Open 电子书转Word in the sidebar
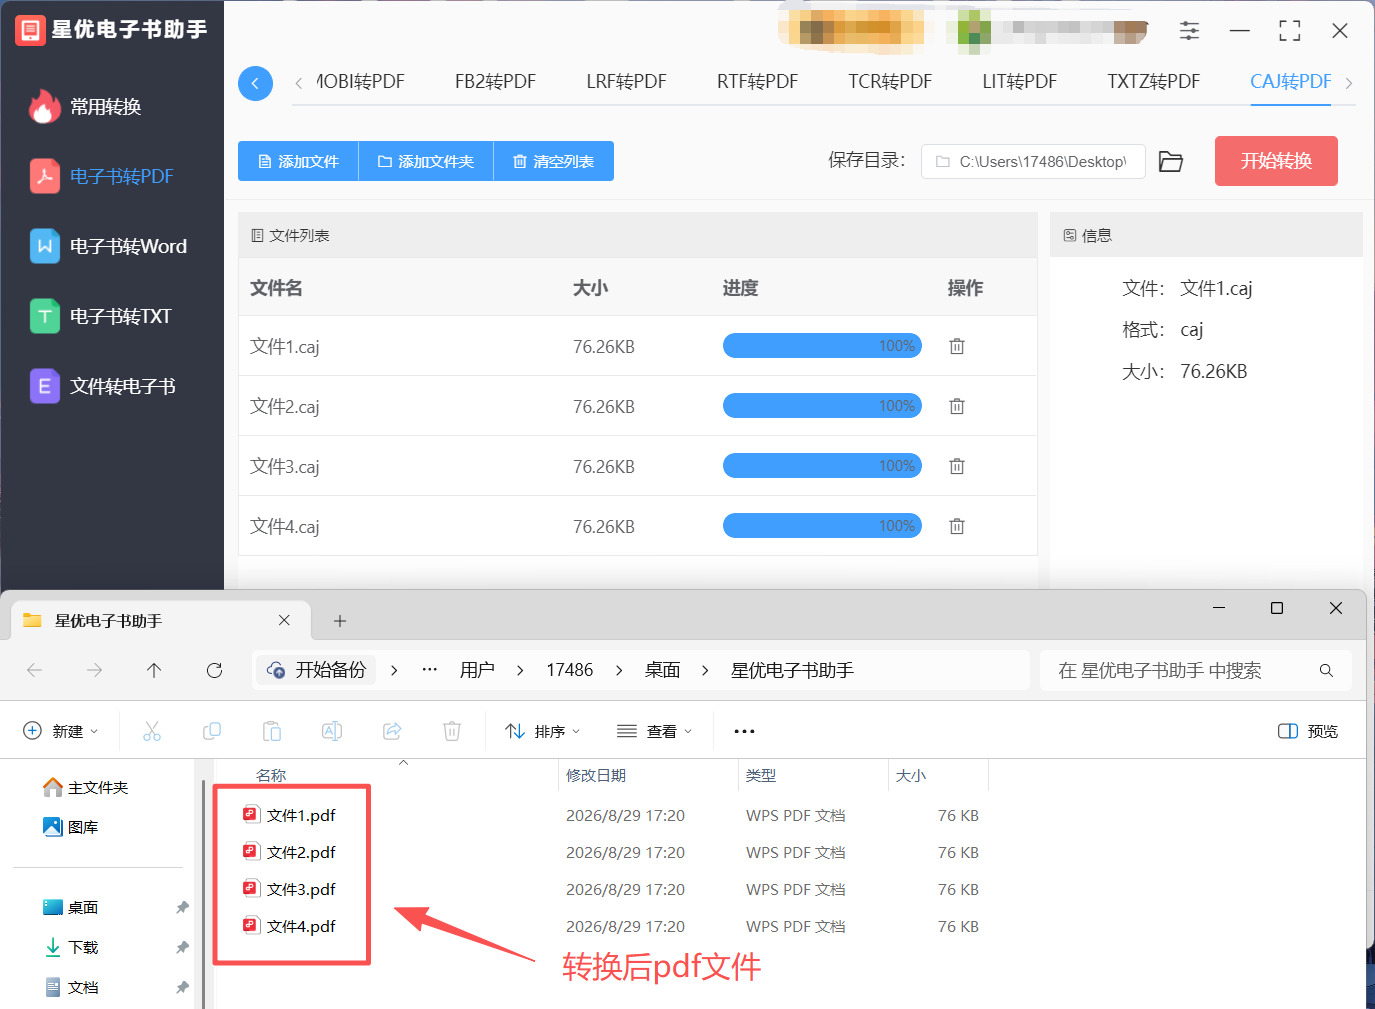Screen dimensions: 1375x1009 (108, 247)
